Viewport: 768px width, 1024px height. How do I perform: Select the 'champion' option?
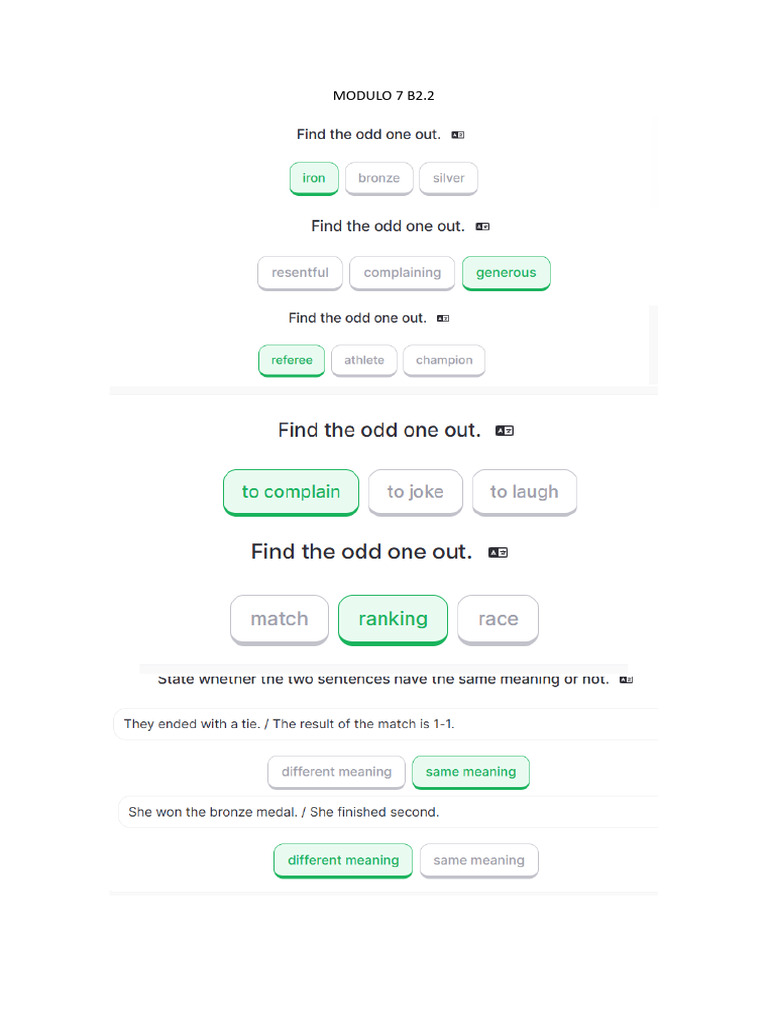(444, 360)
